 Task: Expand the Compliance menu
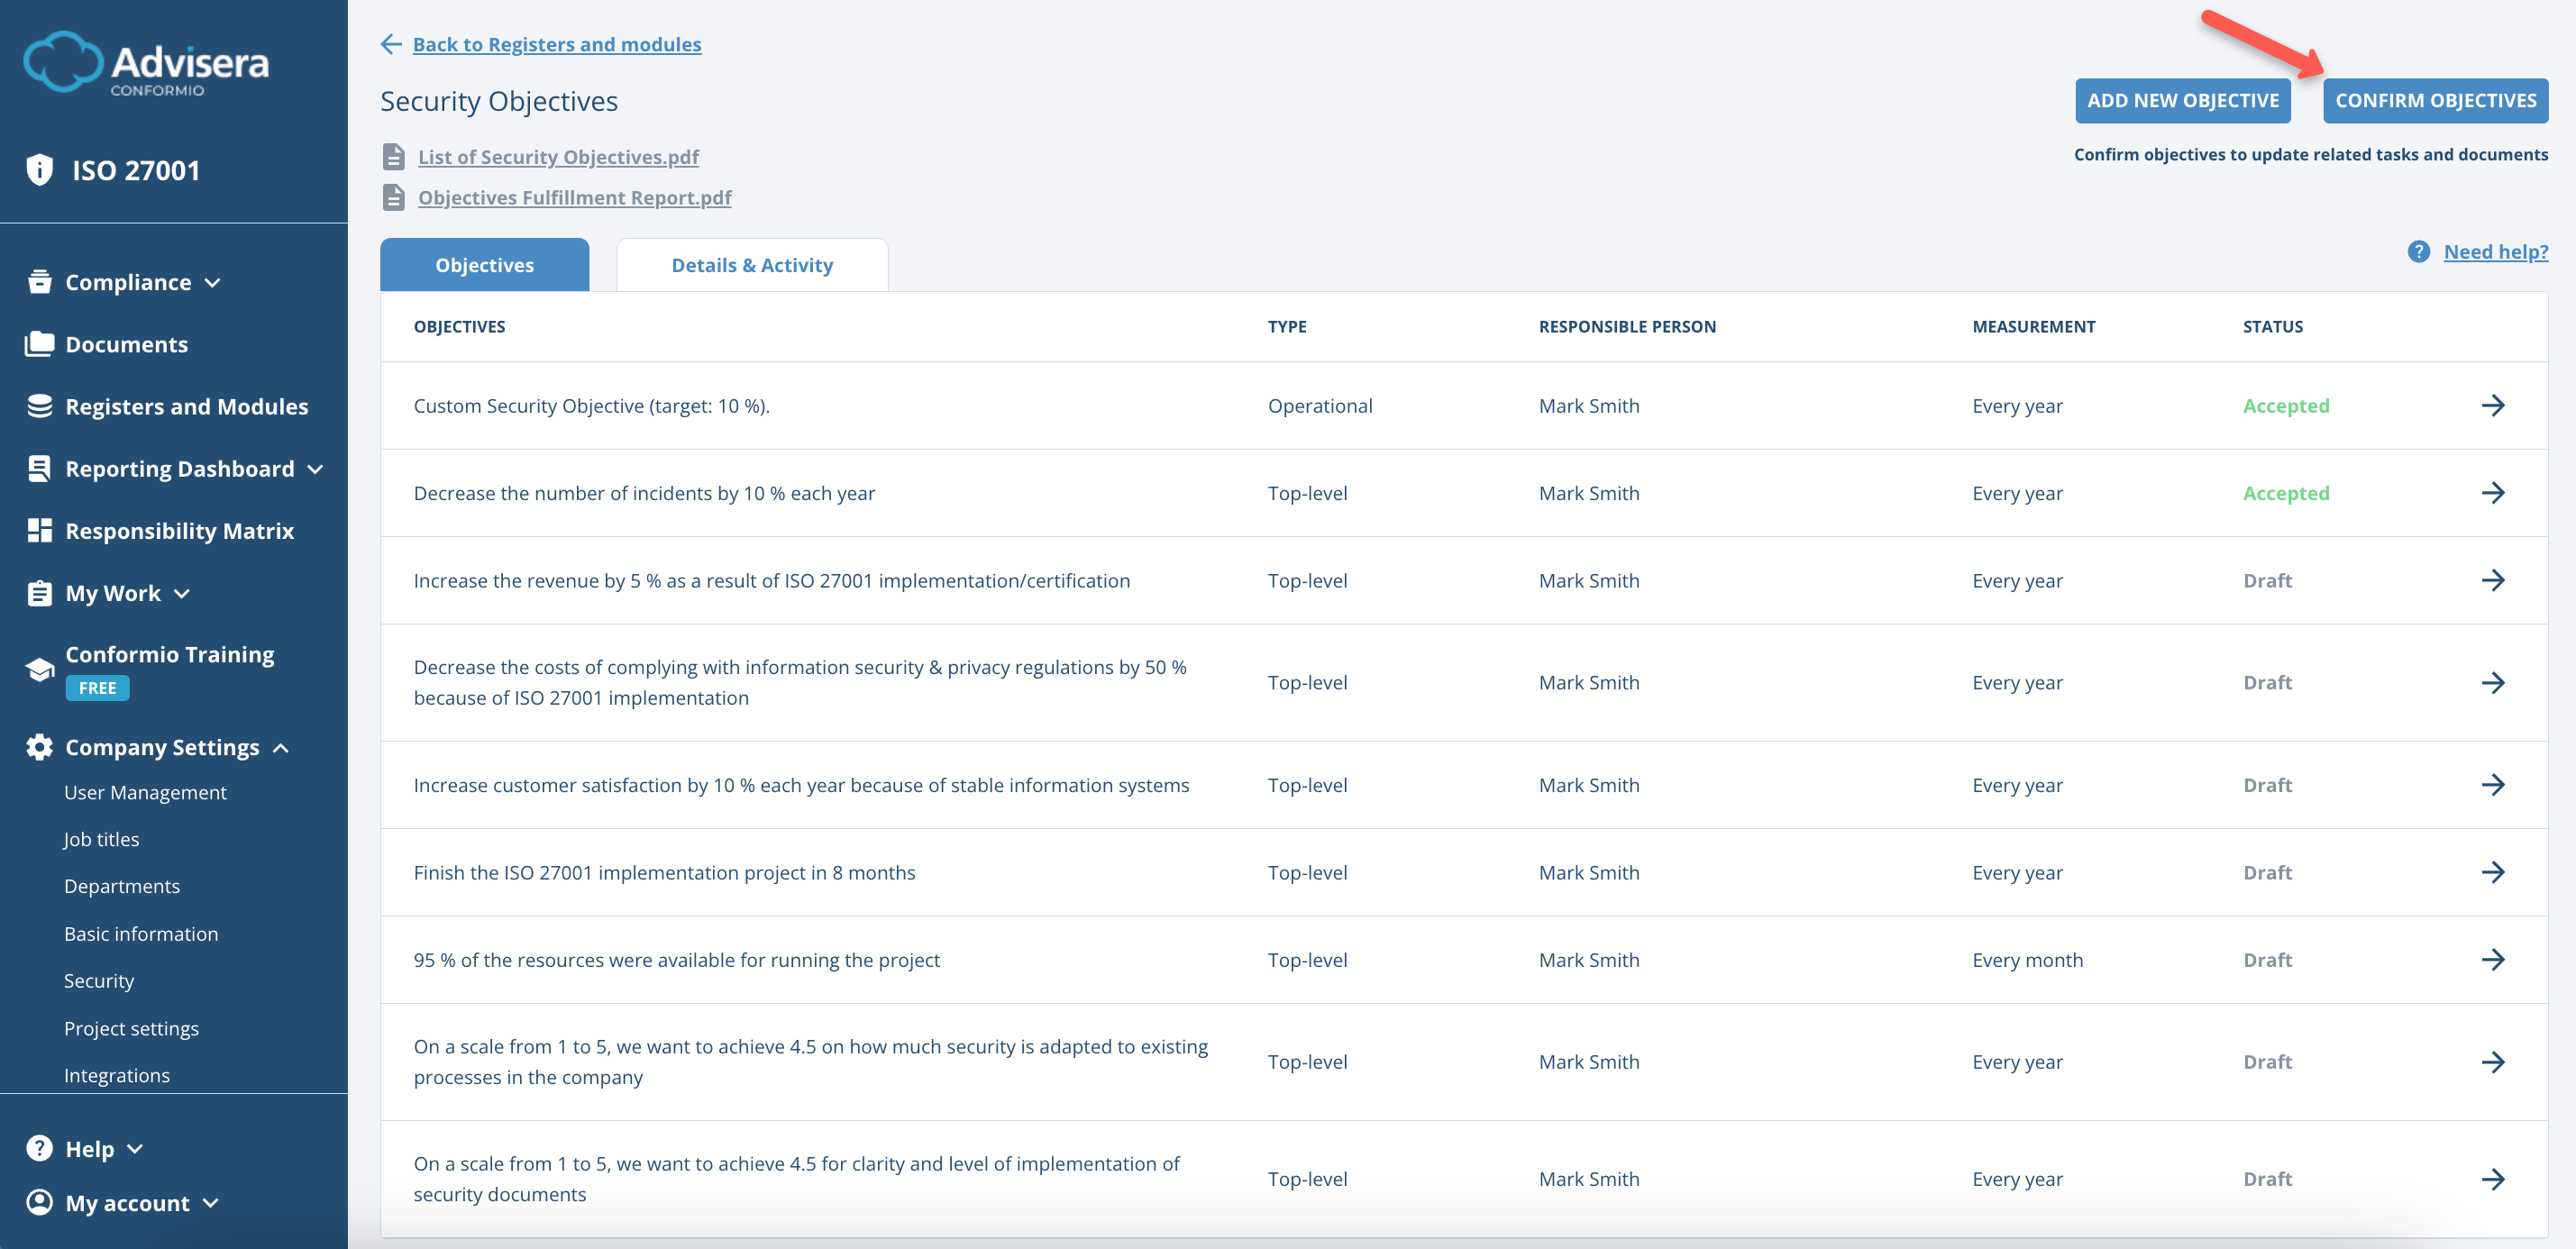coord(127,282)
